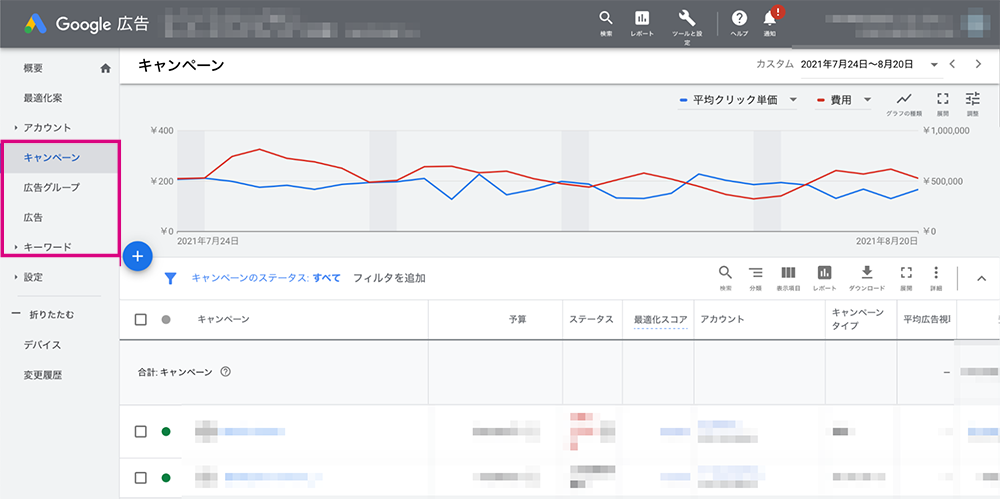Click キャンペーンのステータス: すべて filter
The image size is (1000, 499).
[x=266, y=278]
